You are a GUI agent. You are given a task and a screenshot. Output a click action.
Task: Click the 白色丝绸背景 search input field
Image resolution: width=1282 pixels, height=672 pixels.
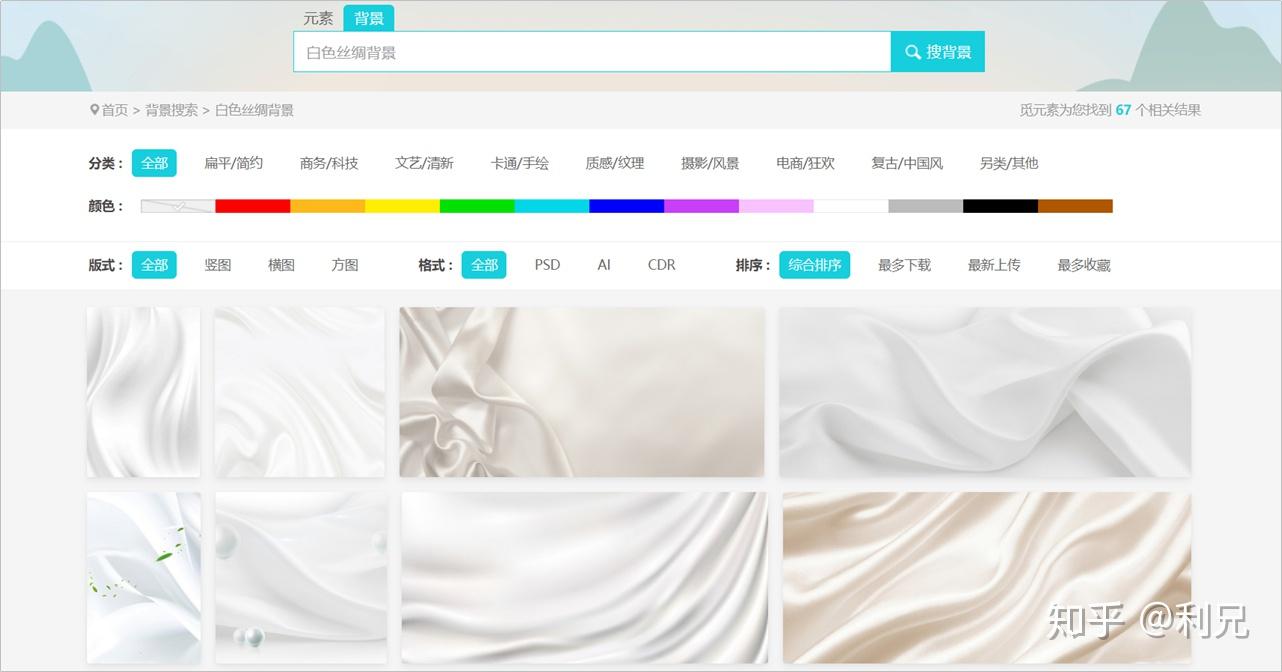[592, 52]
